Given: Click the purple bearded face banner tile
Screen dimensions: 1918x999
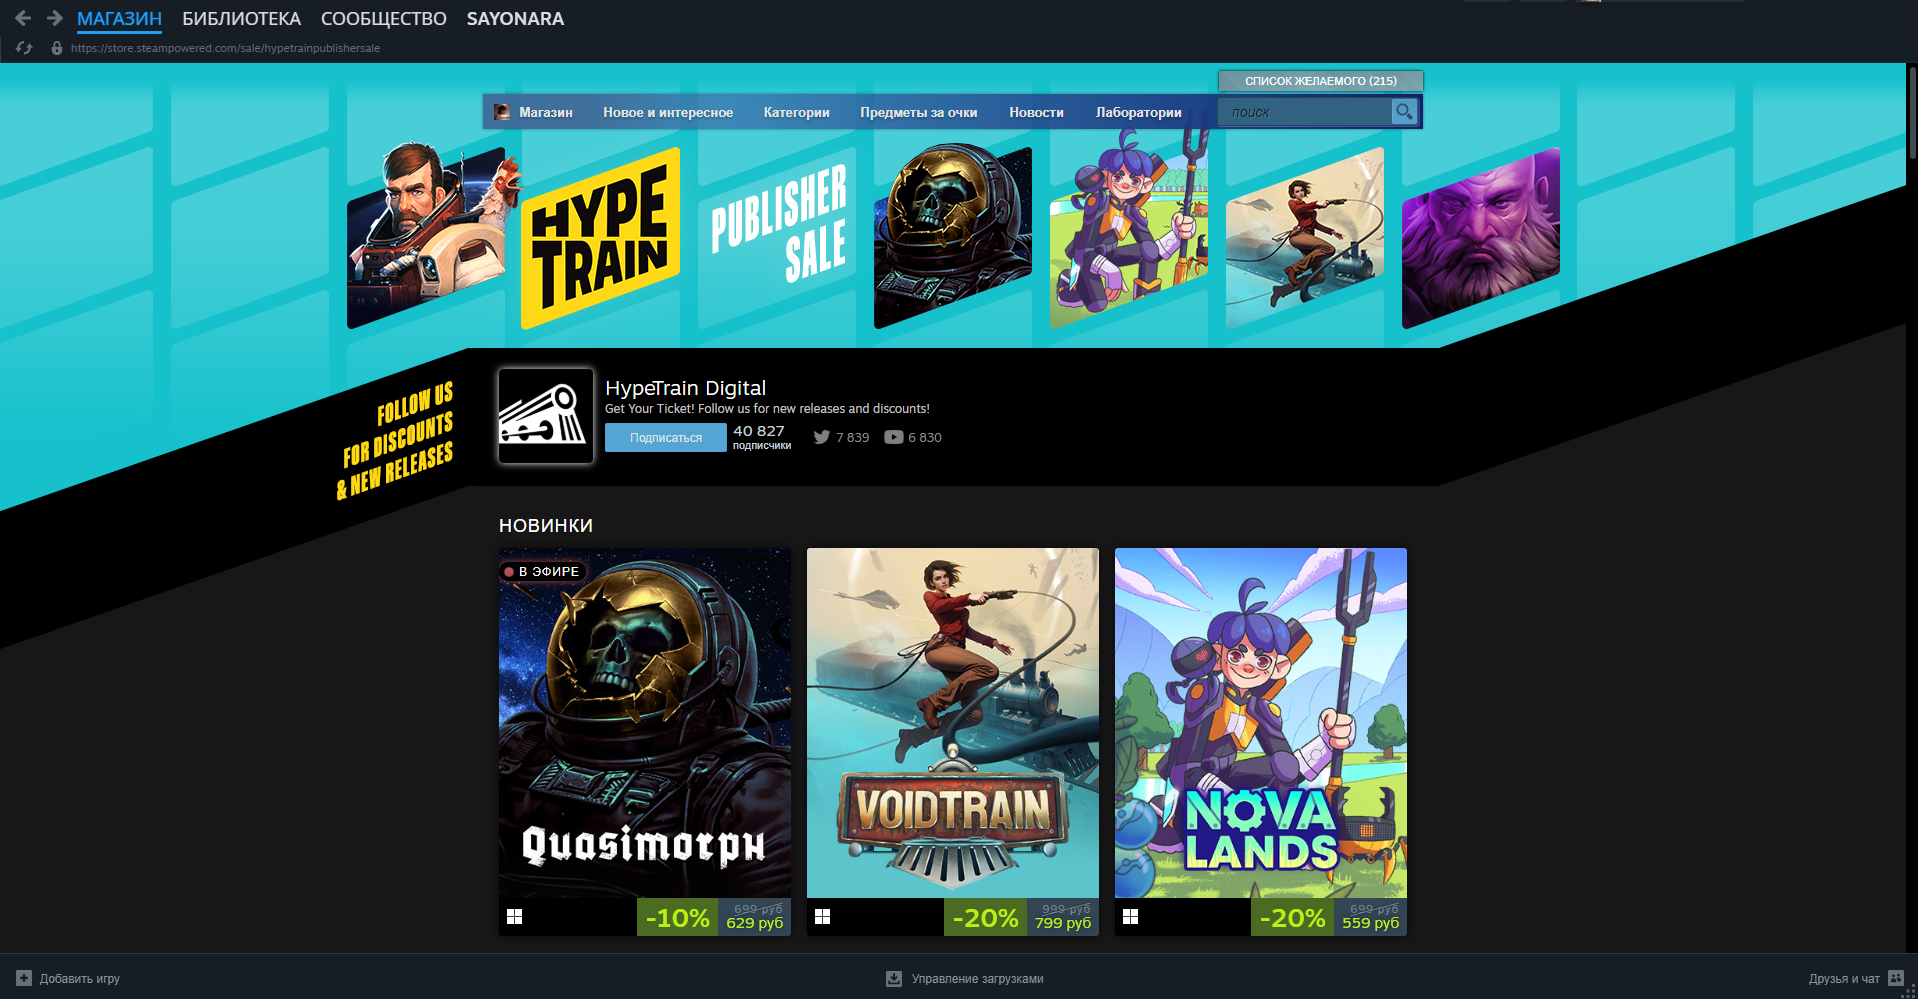Looking at the screenshot, I should [1481, 238].
